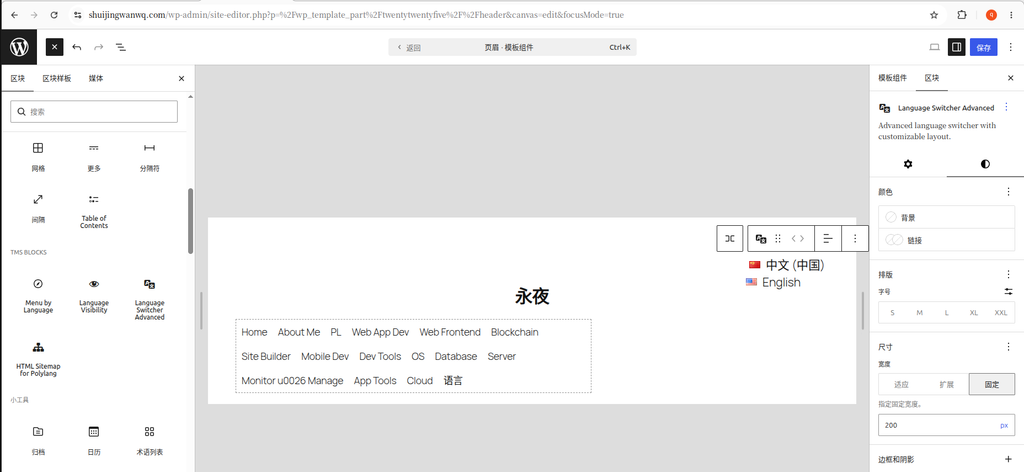This screenshot has width=1024, height=472.
Task: Switch to the 区块样板 patterns tab
Action: click(57, 78)
